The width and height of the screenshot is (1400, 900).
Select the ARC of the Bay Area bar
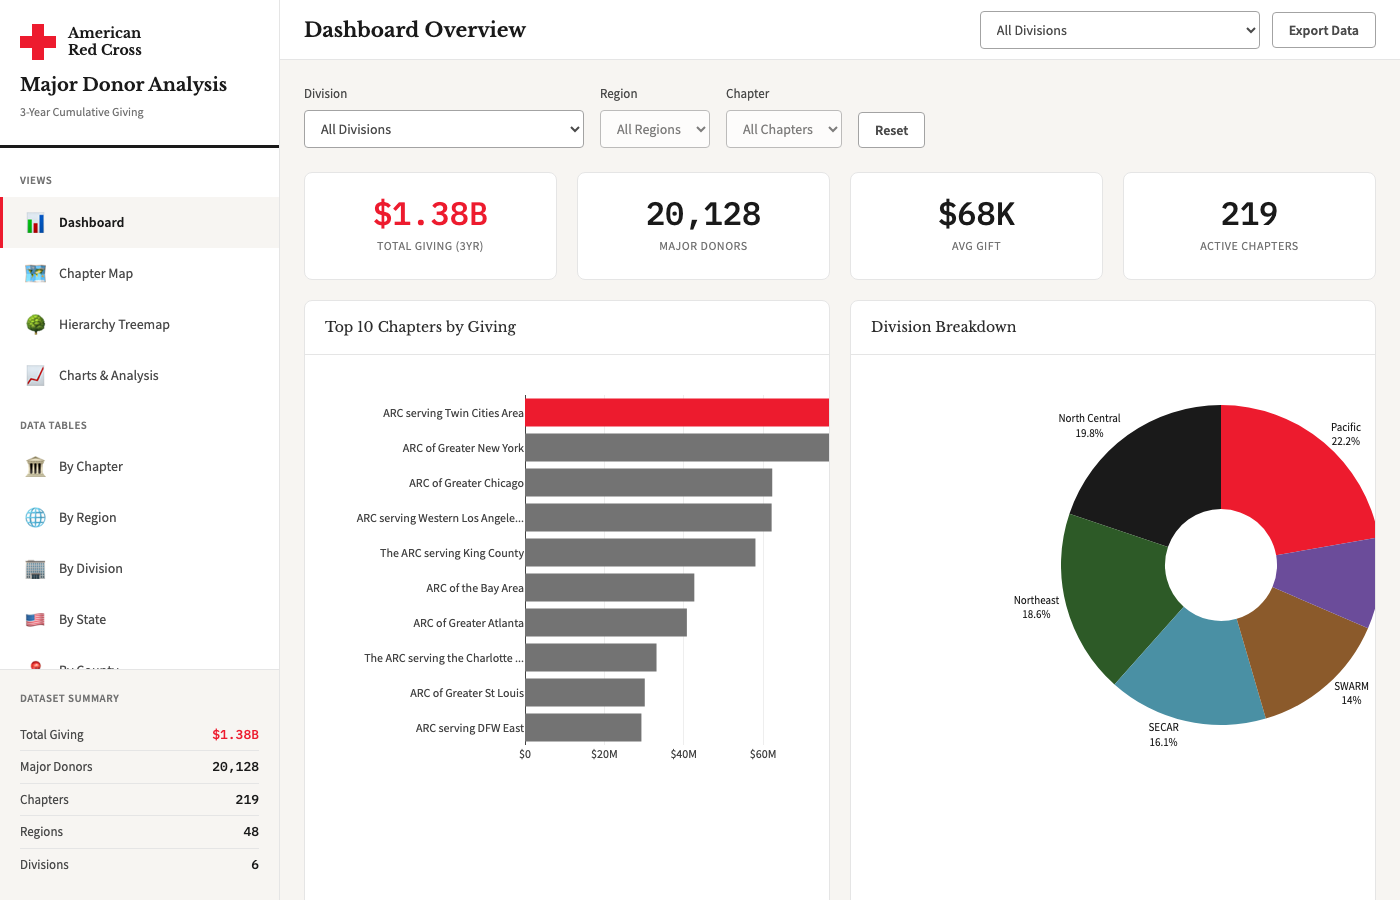coord(610,588)
